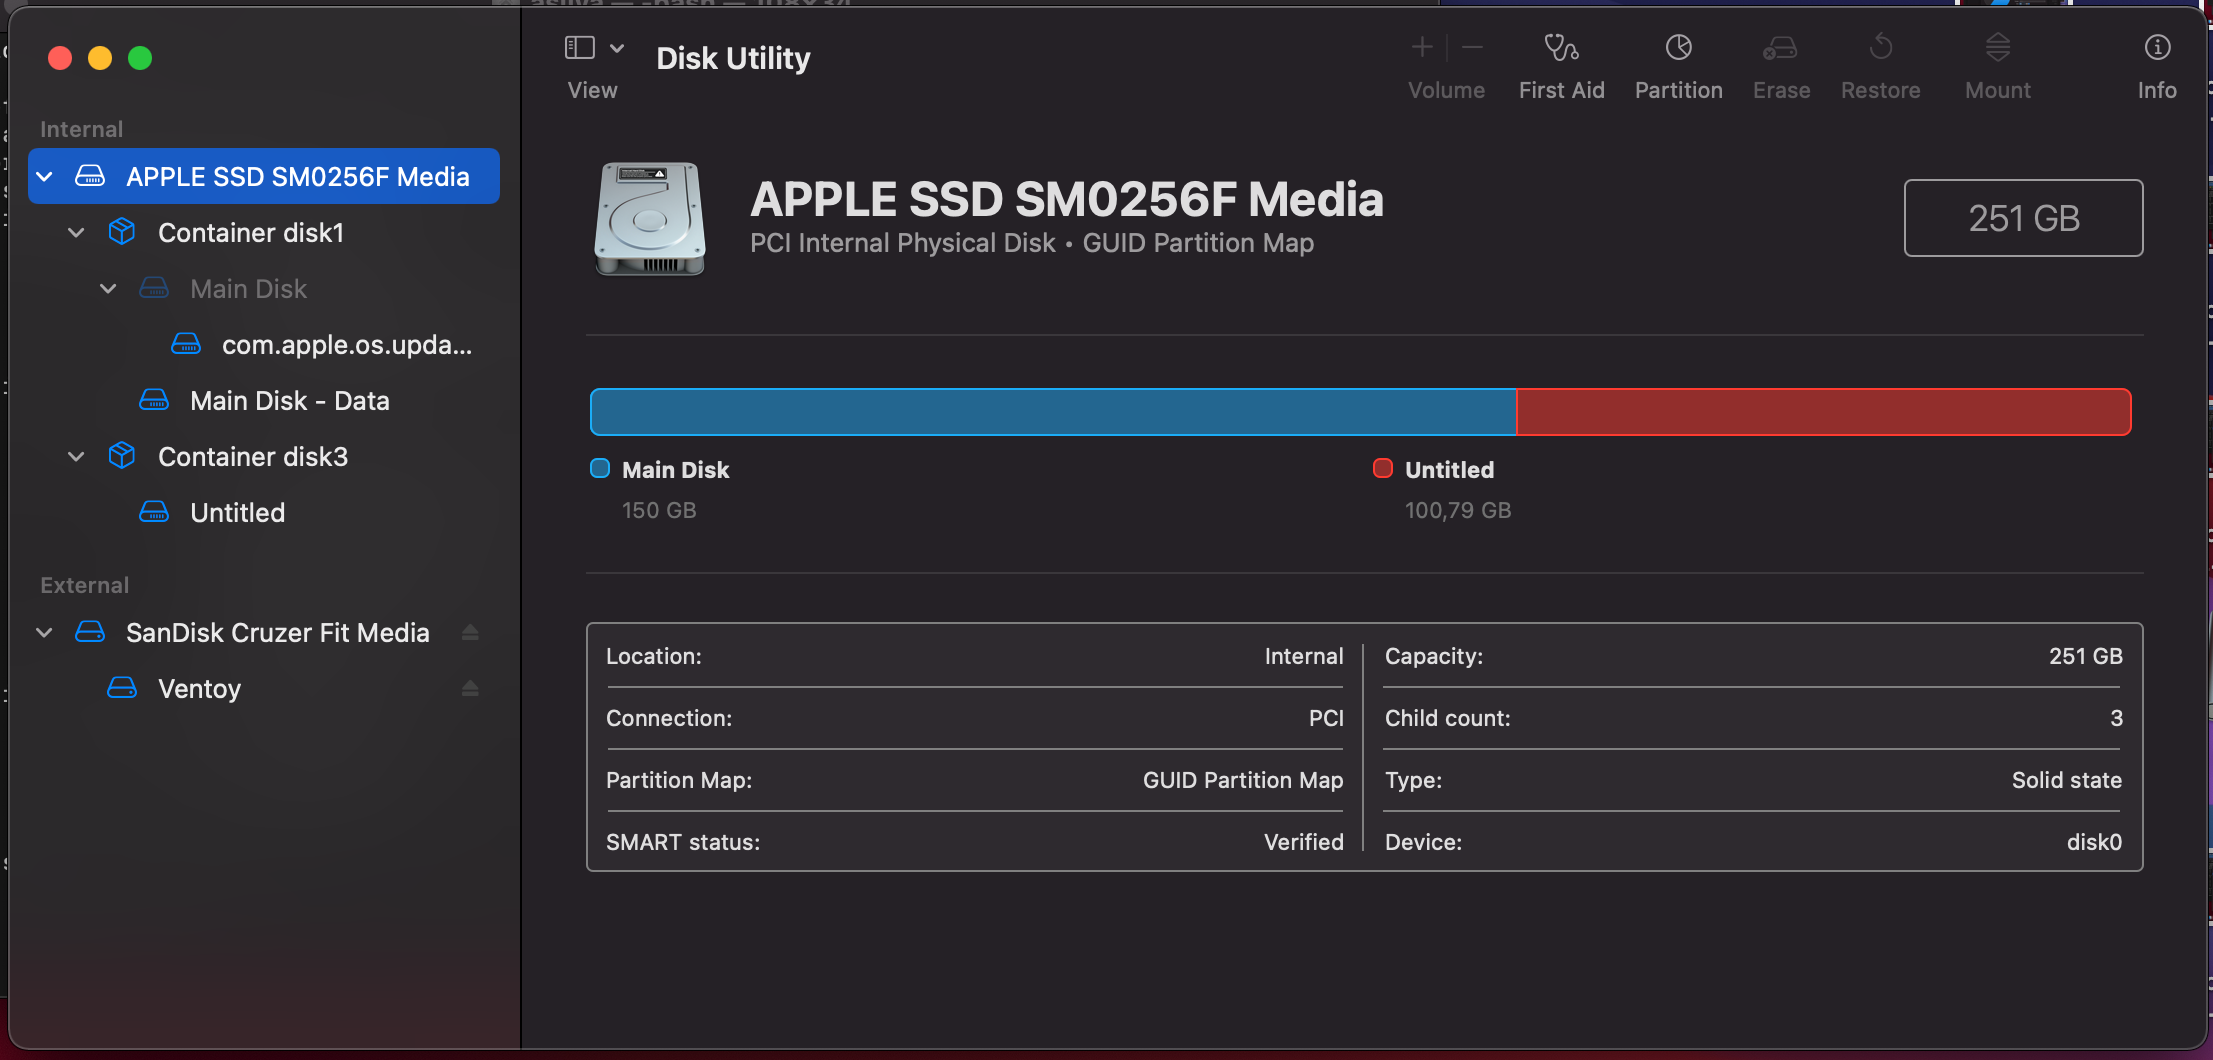
Task: Click the Untitled volume drive icon
Action: click(154, 512)
